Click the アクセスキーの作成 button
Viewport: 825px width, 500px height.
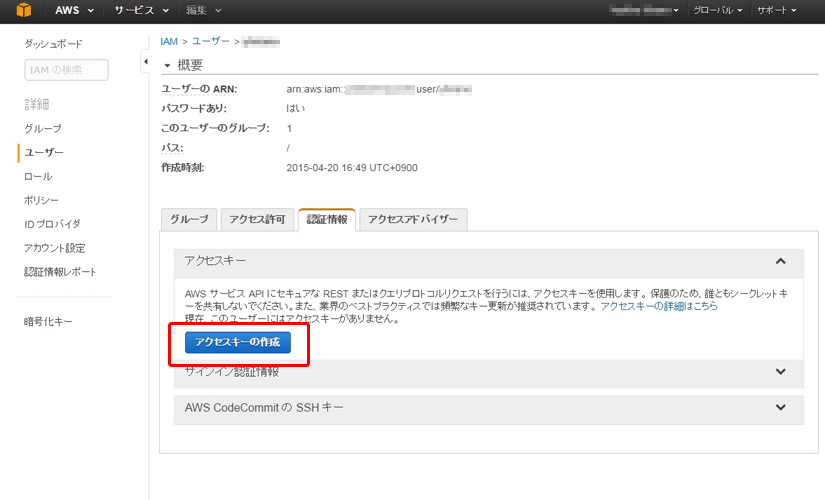[x=237, y=343]
